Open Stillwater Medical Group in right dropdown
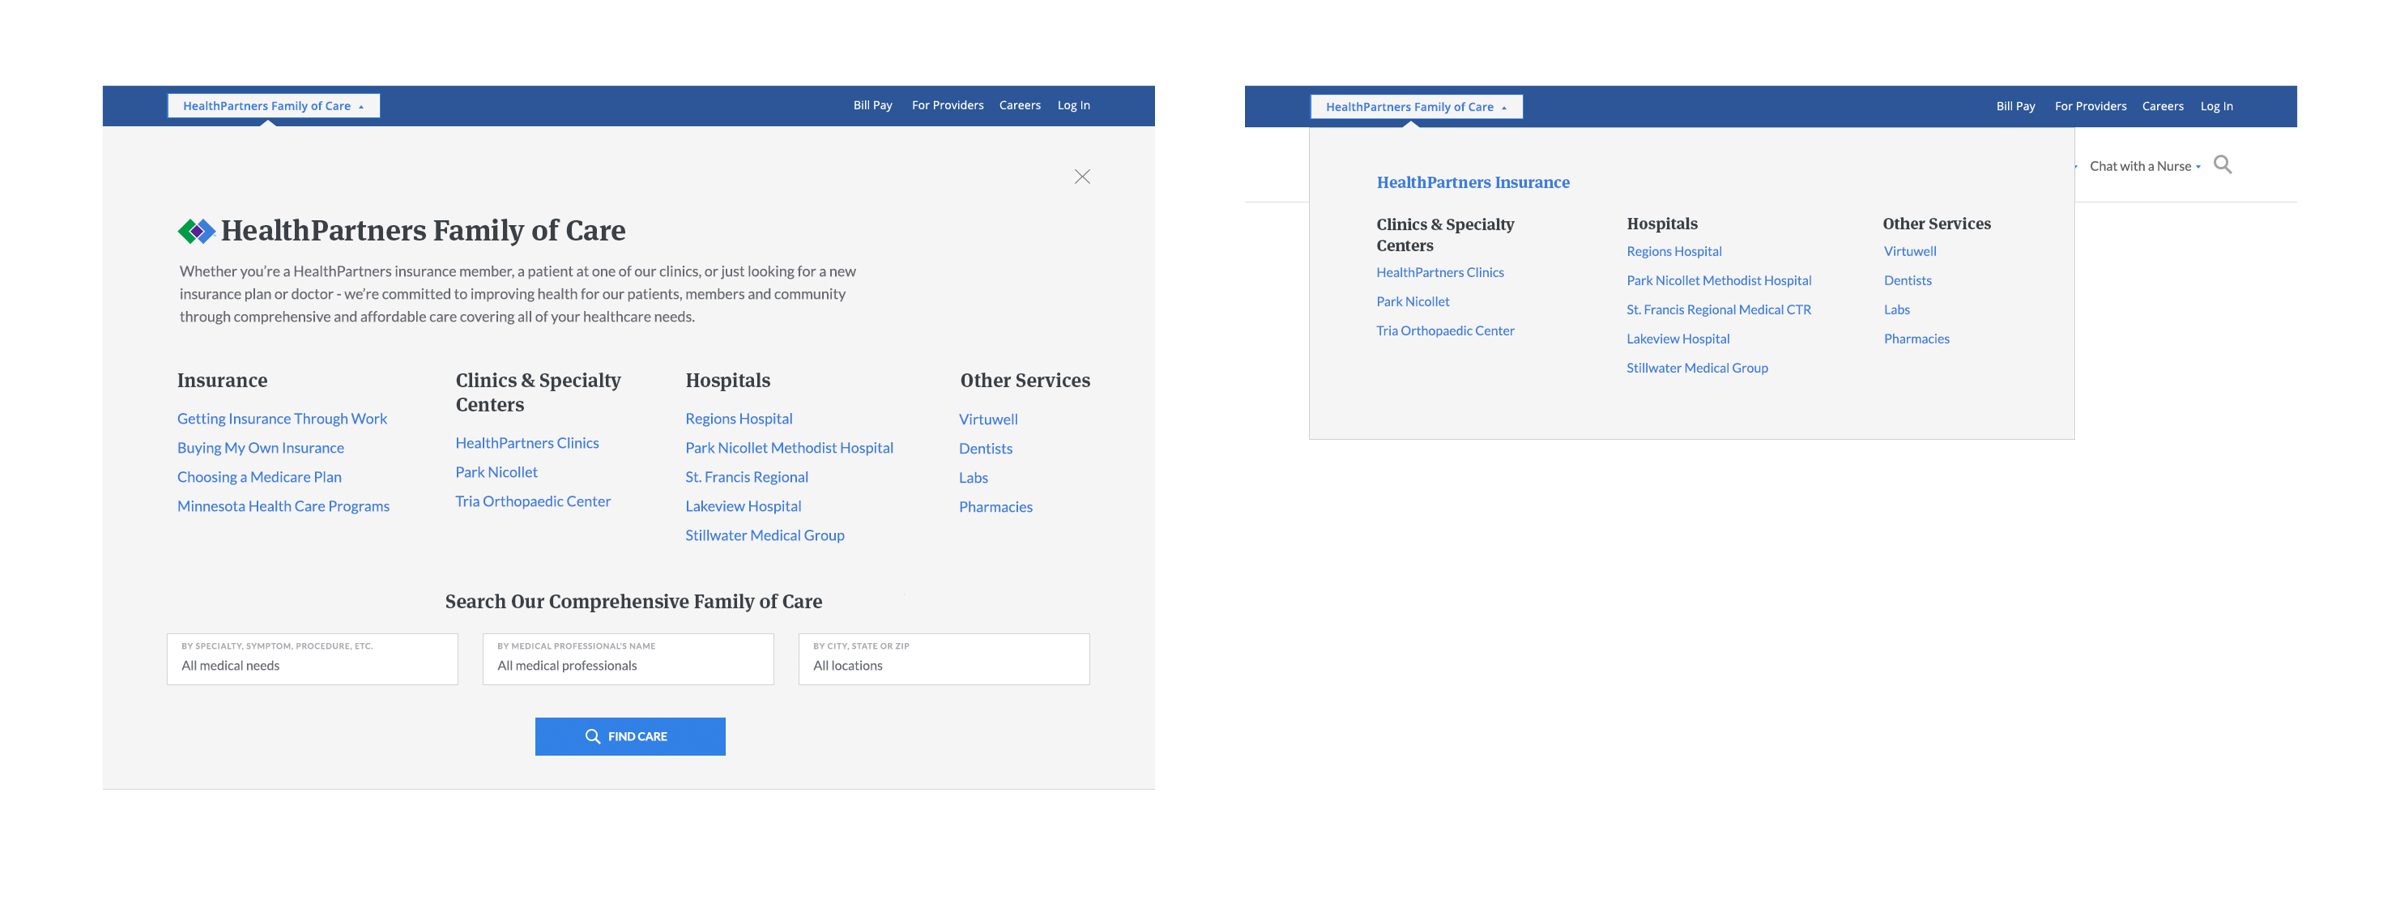The image size is (2400, 900). [x=1697, y=367]
